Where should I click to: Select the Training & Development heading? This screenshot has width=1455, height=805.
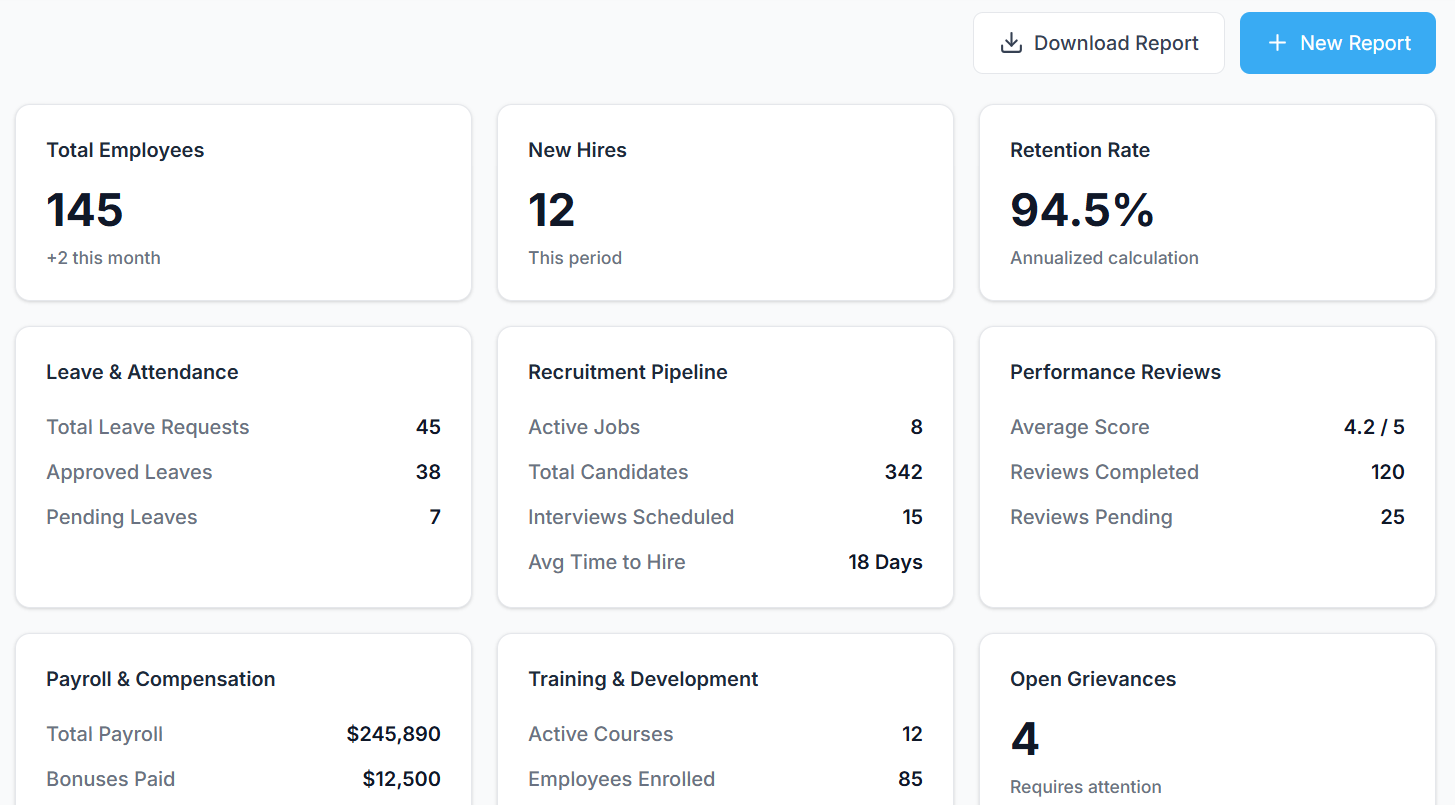pos(643,679)
